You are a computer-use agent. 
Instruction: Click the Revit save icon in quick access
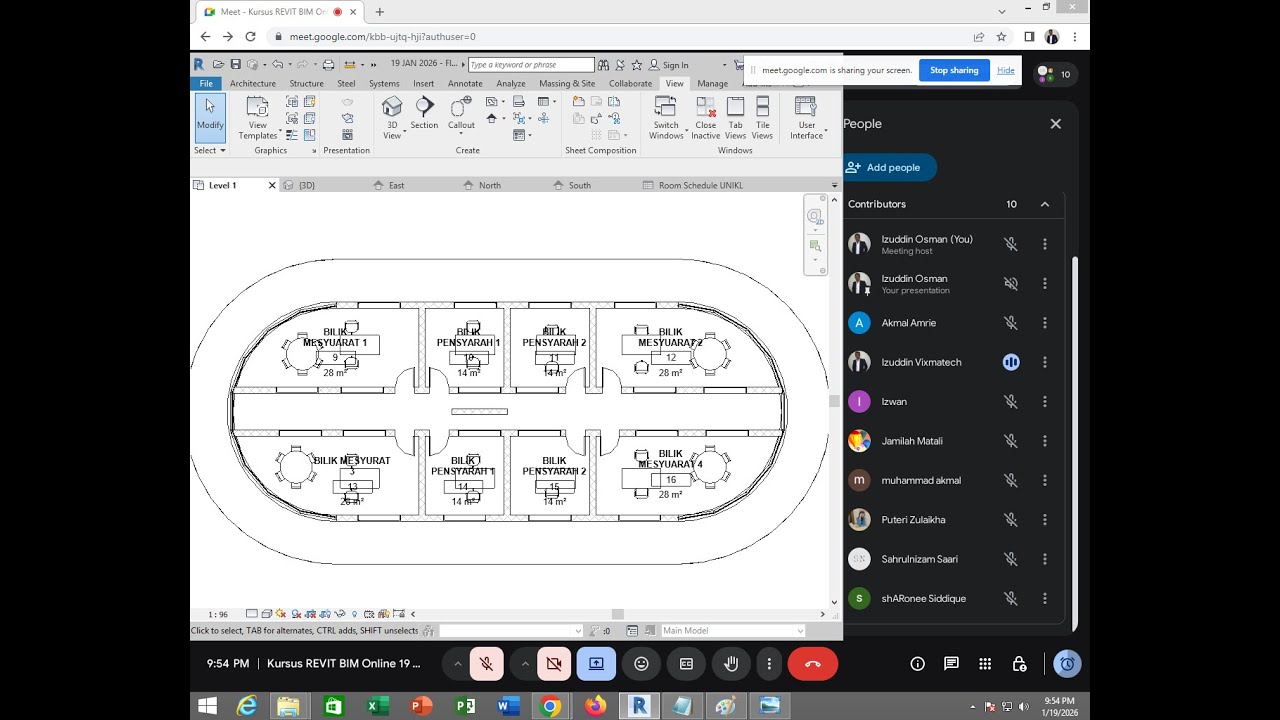236,65
